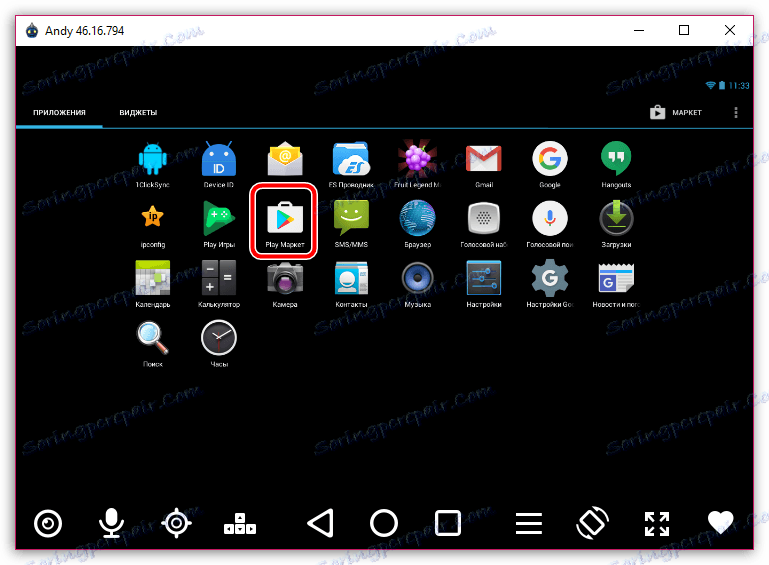Screen dimensions: 769x565
Task: Rotate the screen orientation
Action: [x=592, y=523]
